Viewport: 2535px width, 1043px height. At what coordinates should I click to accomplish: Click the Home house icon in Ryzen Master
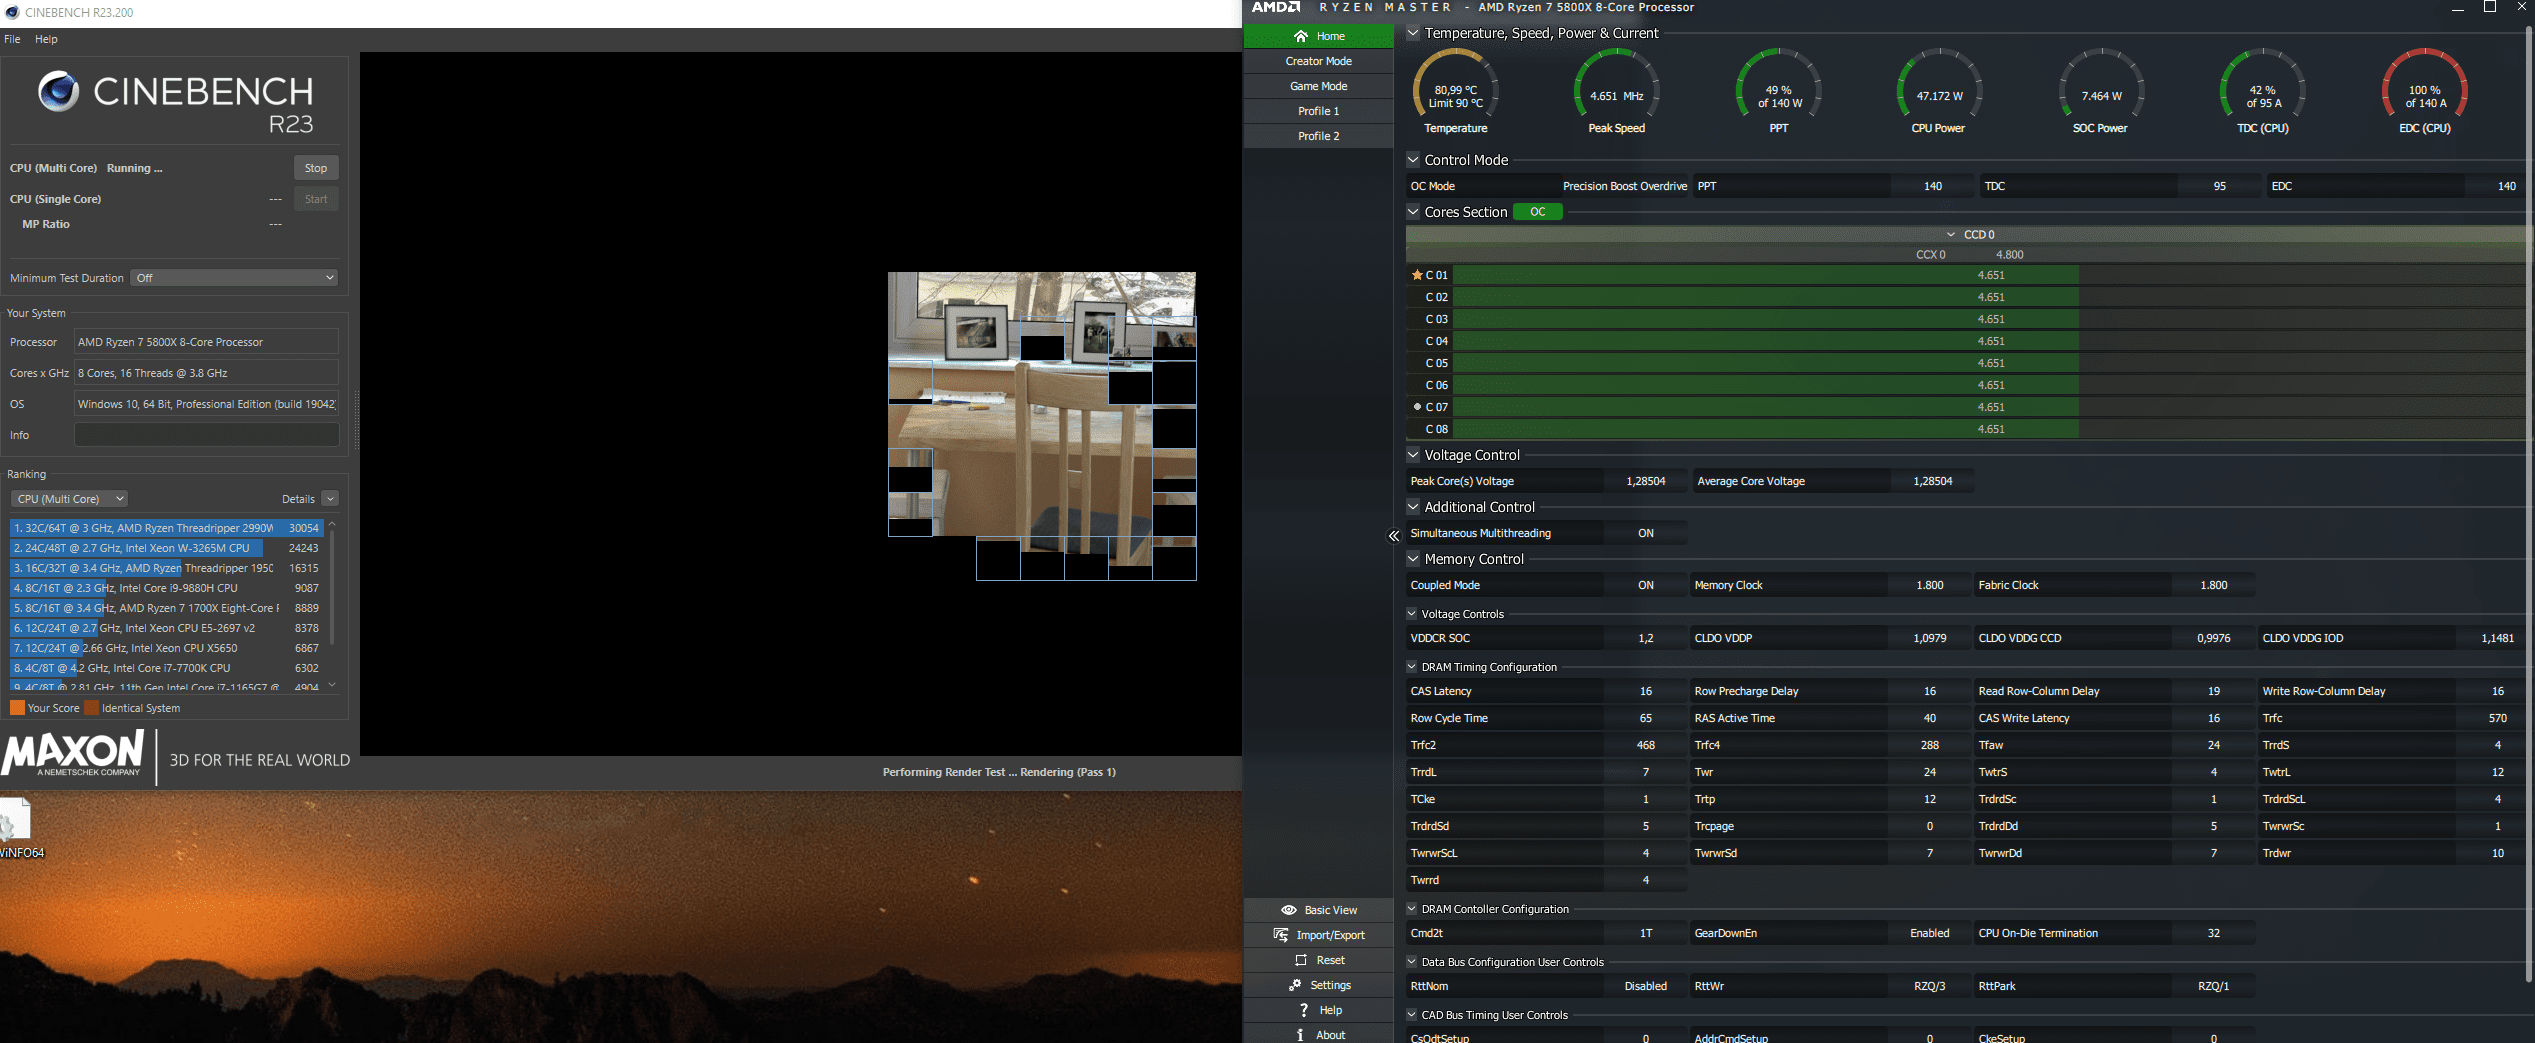[x=1300, y=36]
